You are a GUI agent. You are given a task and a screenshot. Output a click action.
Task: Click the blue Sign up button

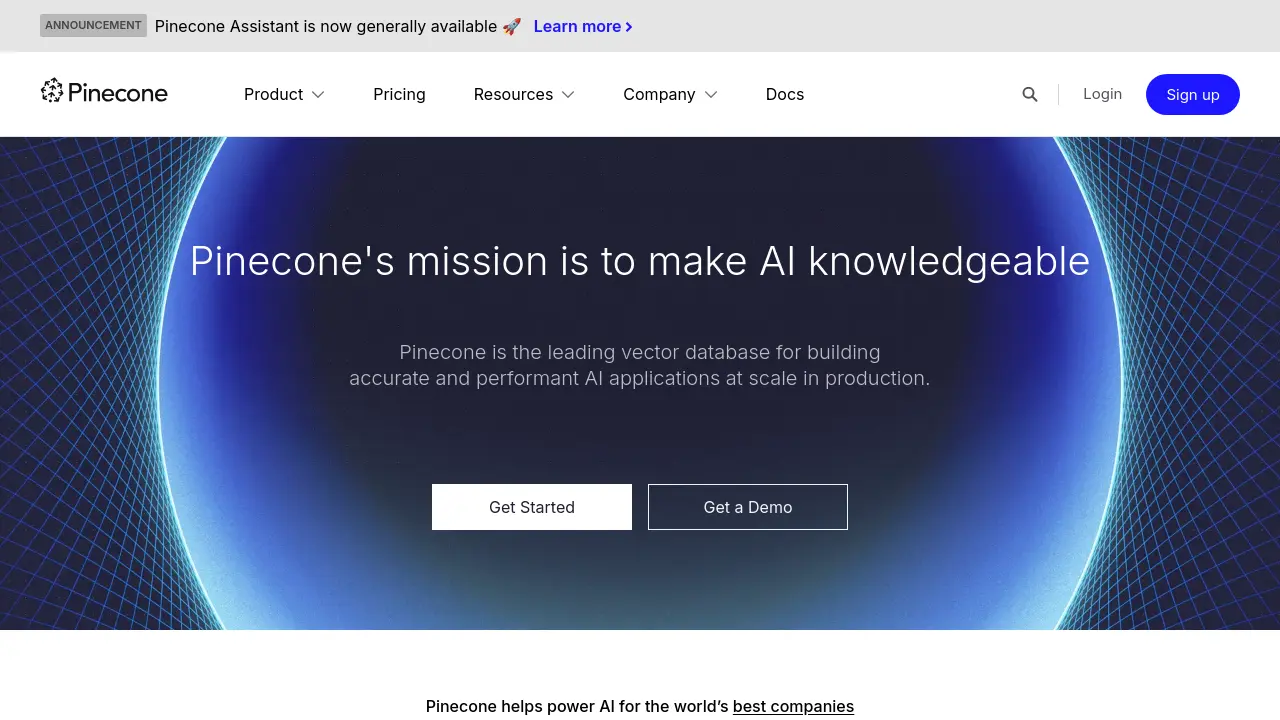pos(1193,94)
